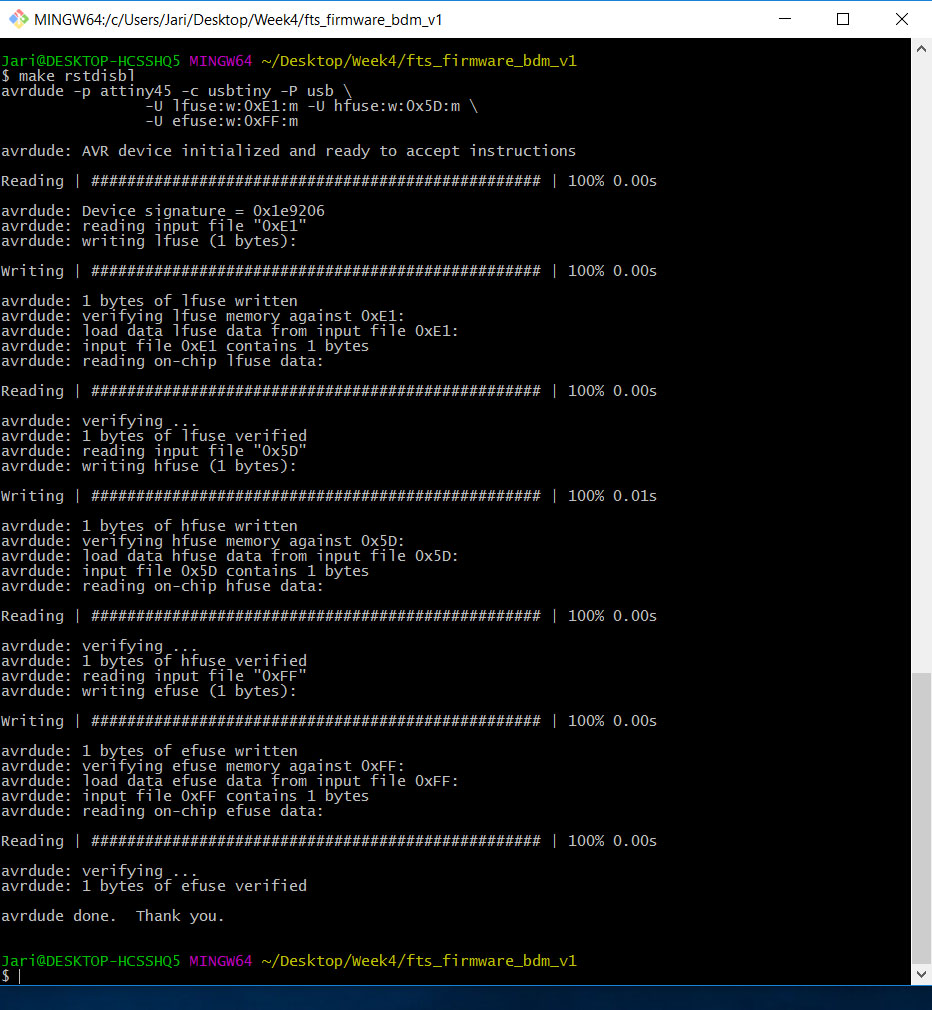Click the Git Bash MINGW64 title bar icon

click(x=18, y=19)
